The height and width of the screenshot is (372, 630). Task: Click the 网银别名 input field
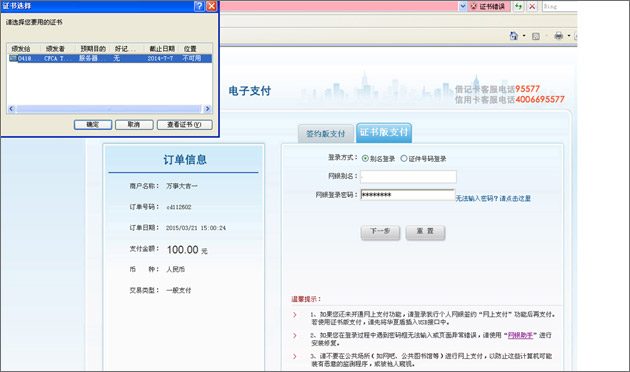pos(408,176)
